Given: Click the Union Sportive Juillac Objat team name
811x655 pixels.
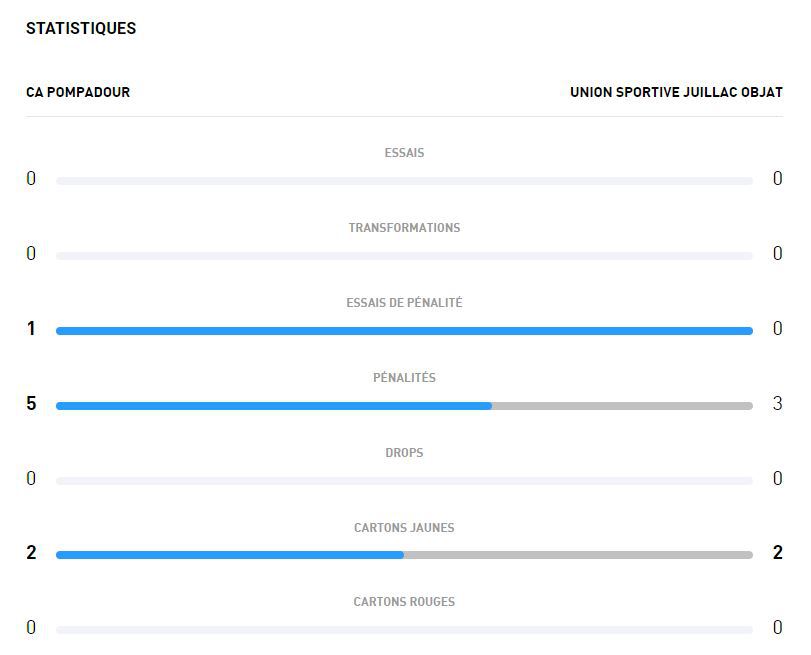Looking at the screenshot, I should [x=676, y=92].
